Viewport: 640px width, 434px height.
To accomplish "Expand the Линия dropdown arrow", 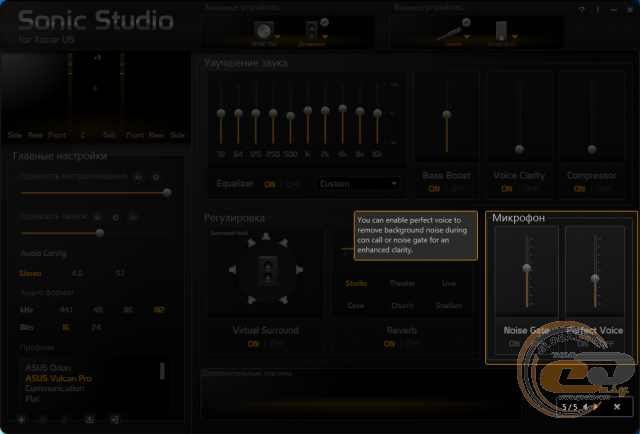I will pyautogui.click(x=467, y=37).
